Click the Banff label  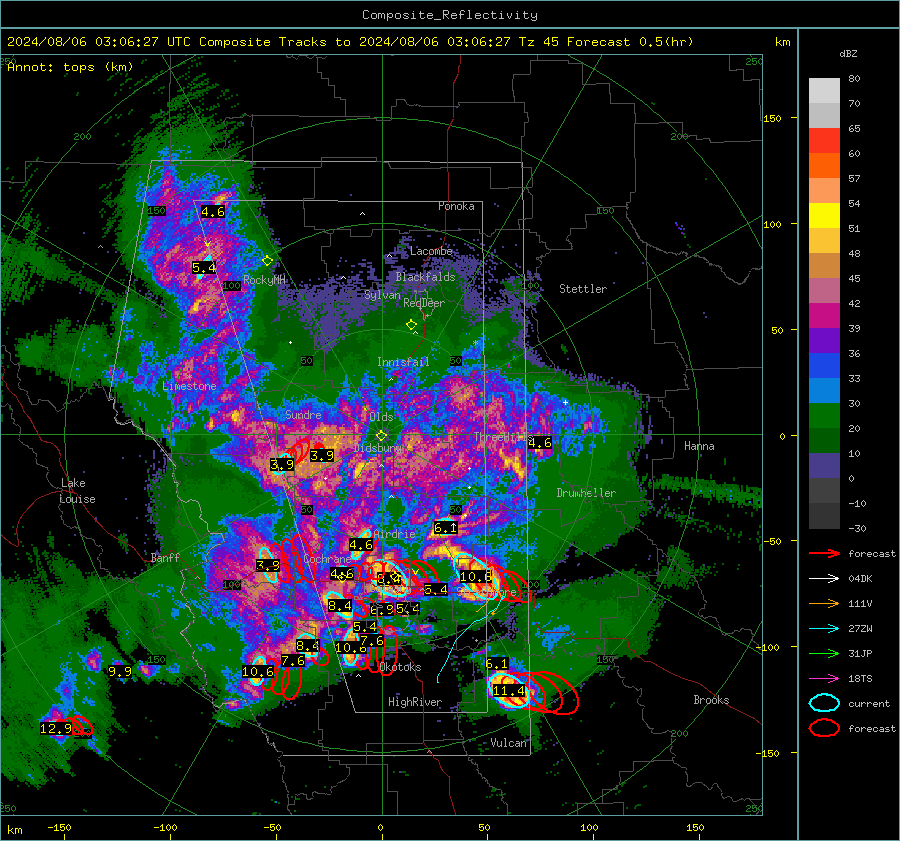point(165,557)
